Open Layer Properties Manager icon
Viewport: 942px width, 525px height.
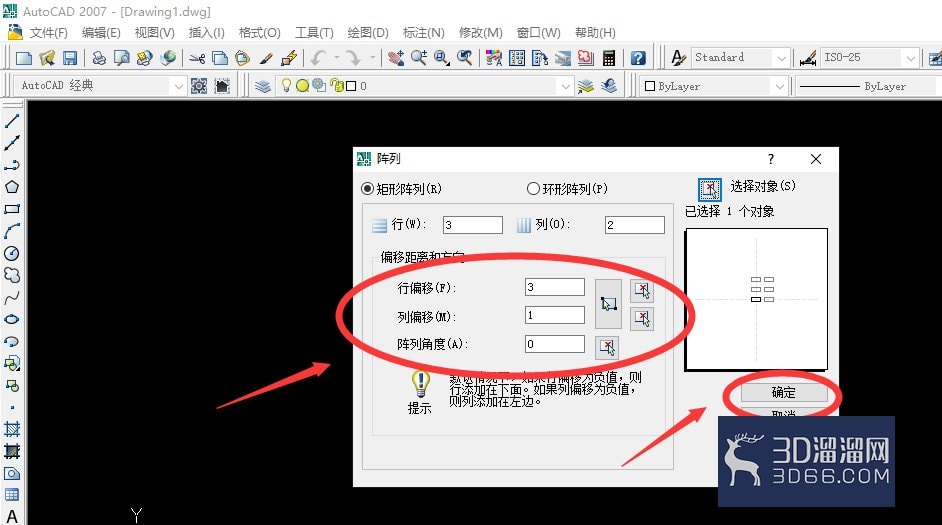pyautogui.click(x=263, y=86)
